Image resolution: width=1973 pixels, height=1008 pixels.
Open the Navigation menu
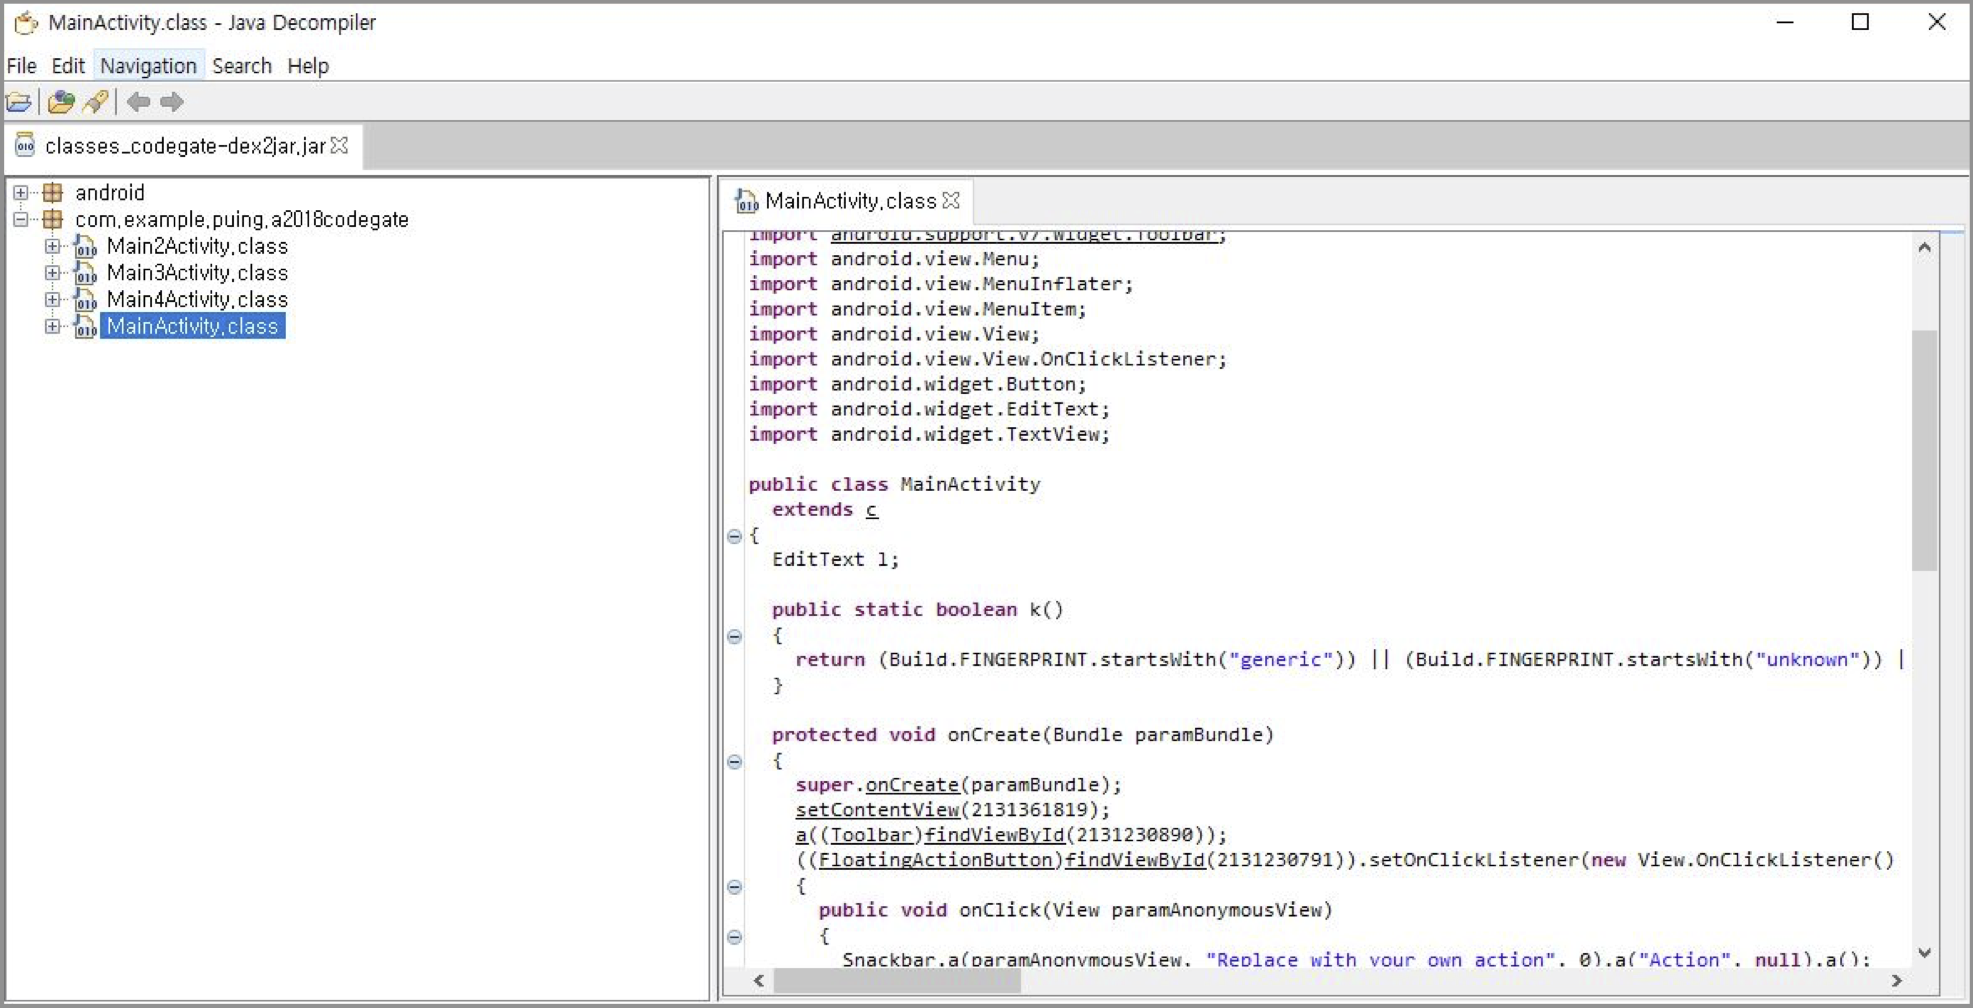tap(148, 66)
